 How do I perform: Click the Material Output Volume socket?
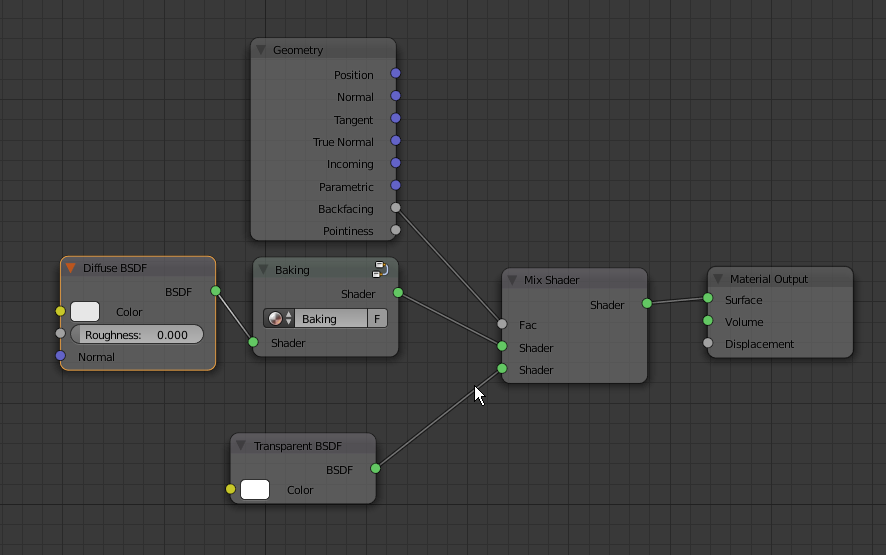tap(707, 320)
